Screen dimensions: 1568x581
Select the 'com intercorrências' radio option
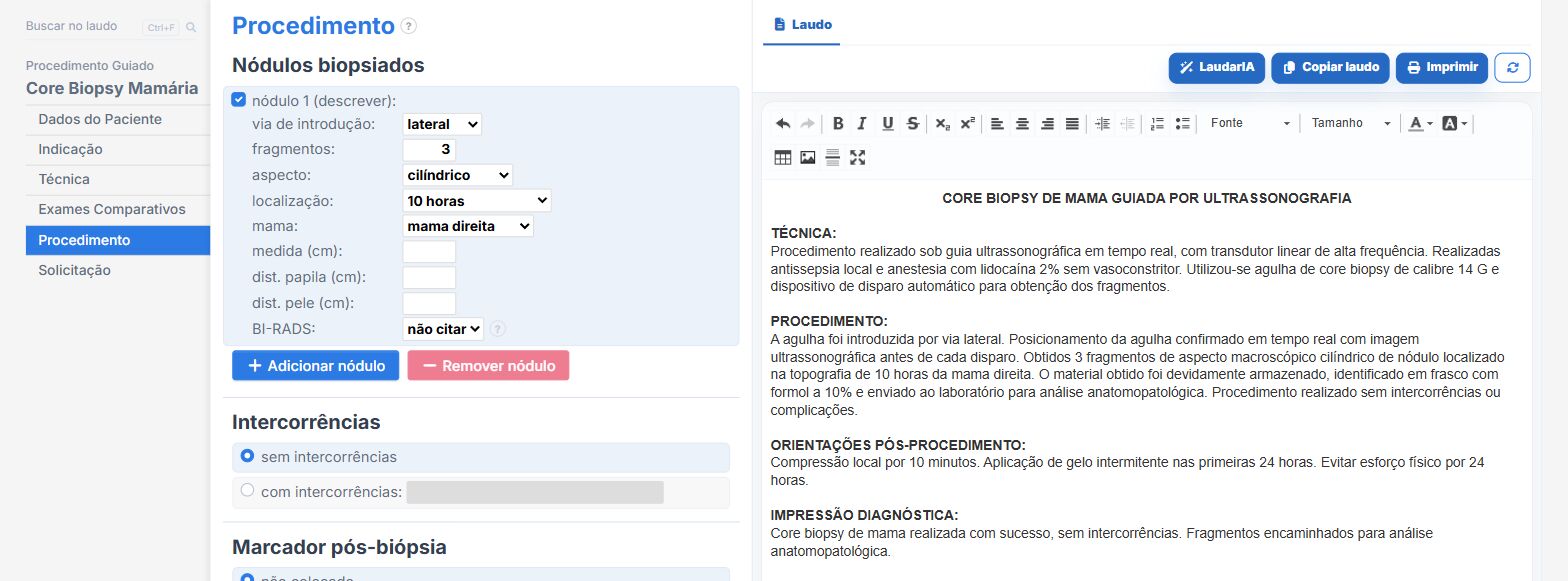tap(247, 491)
